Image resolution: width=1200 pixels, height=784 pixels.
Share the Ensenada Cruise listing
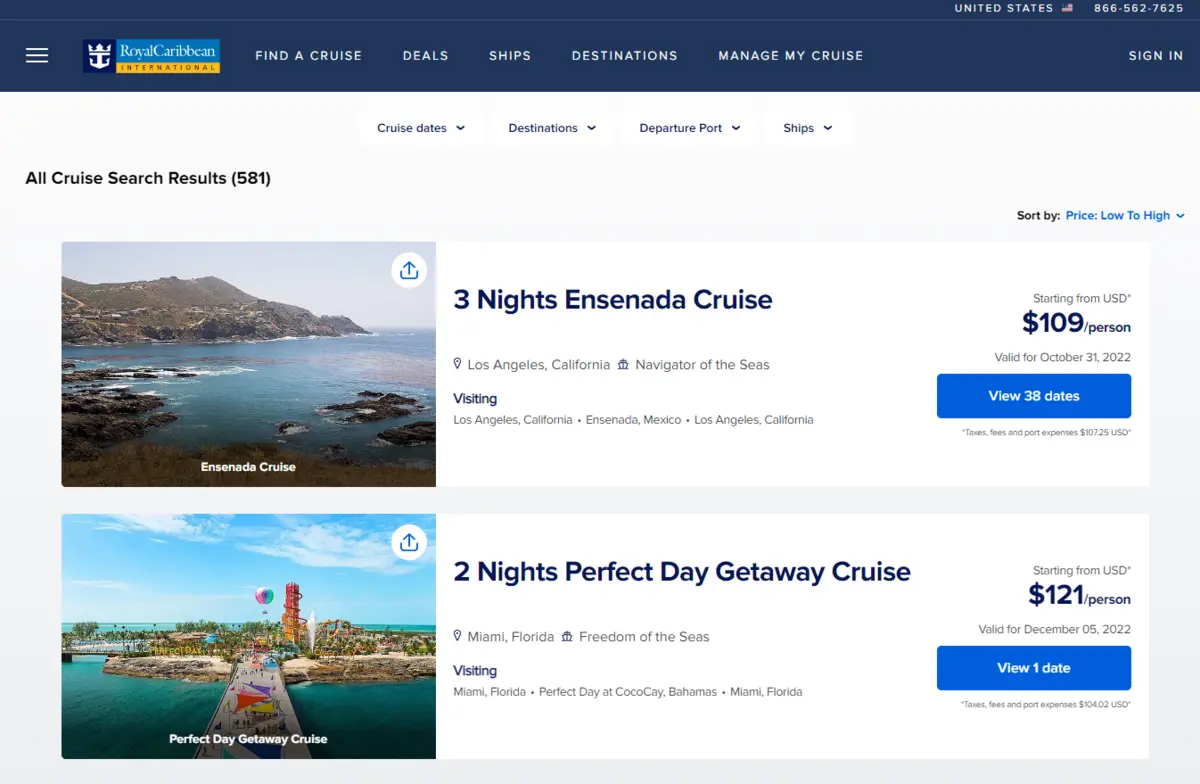point(408,270)
